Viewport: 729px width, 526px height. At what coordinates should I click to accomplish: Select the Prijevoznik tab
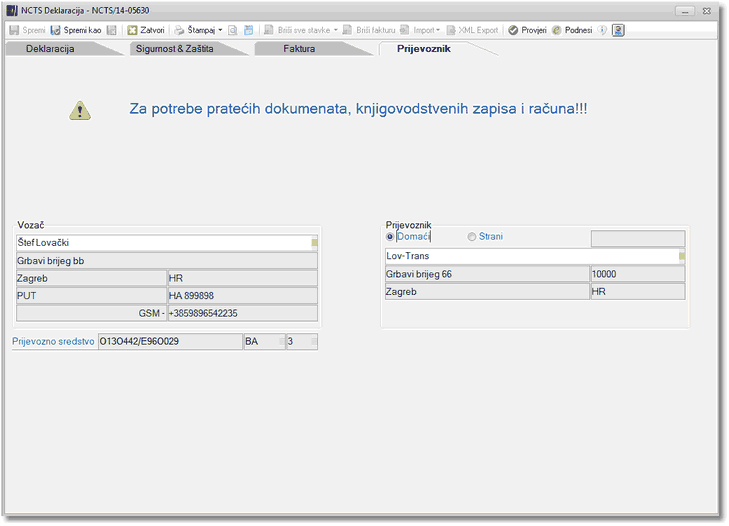[x=424, y=49]
